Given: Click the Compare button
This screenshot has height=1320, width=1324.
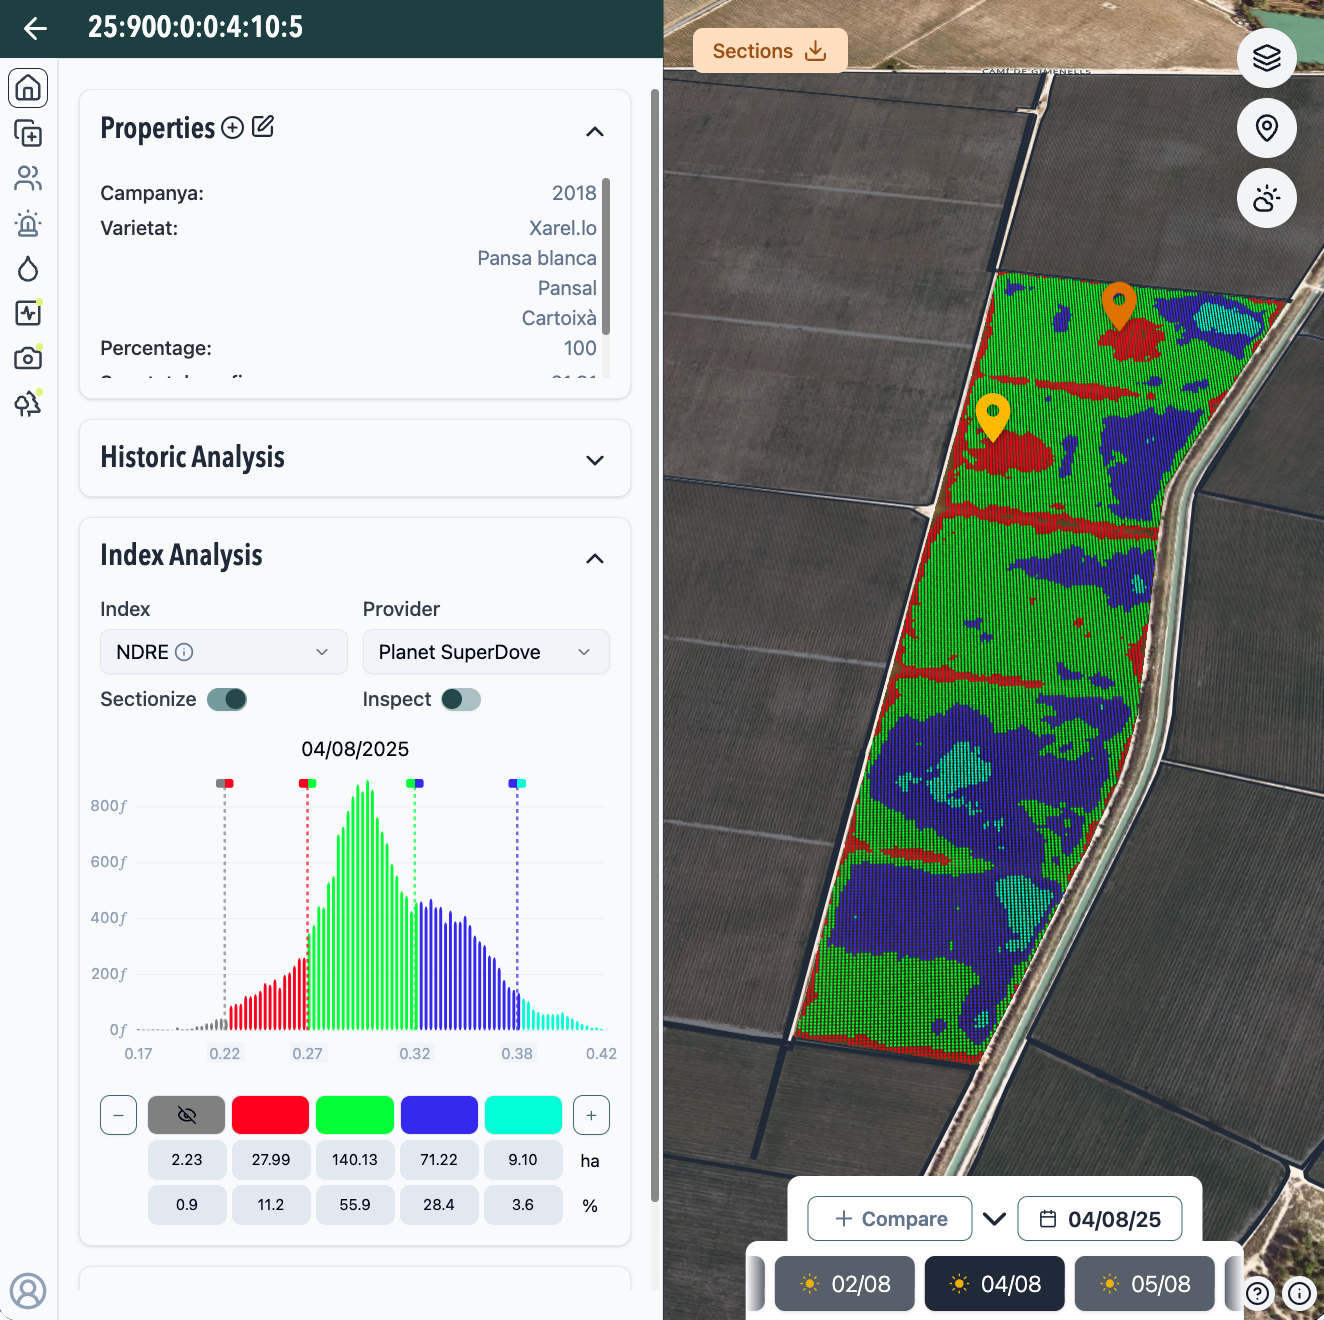Looking at the screenshot, I should click(x=889, y=1219).
